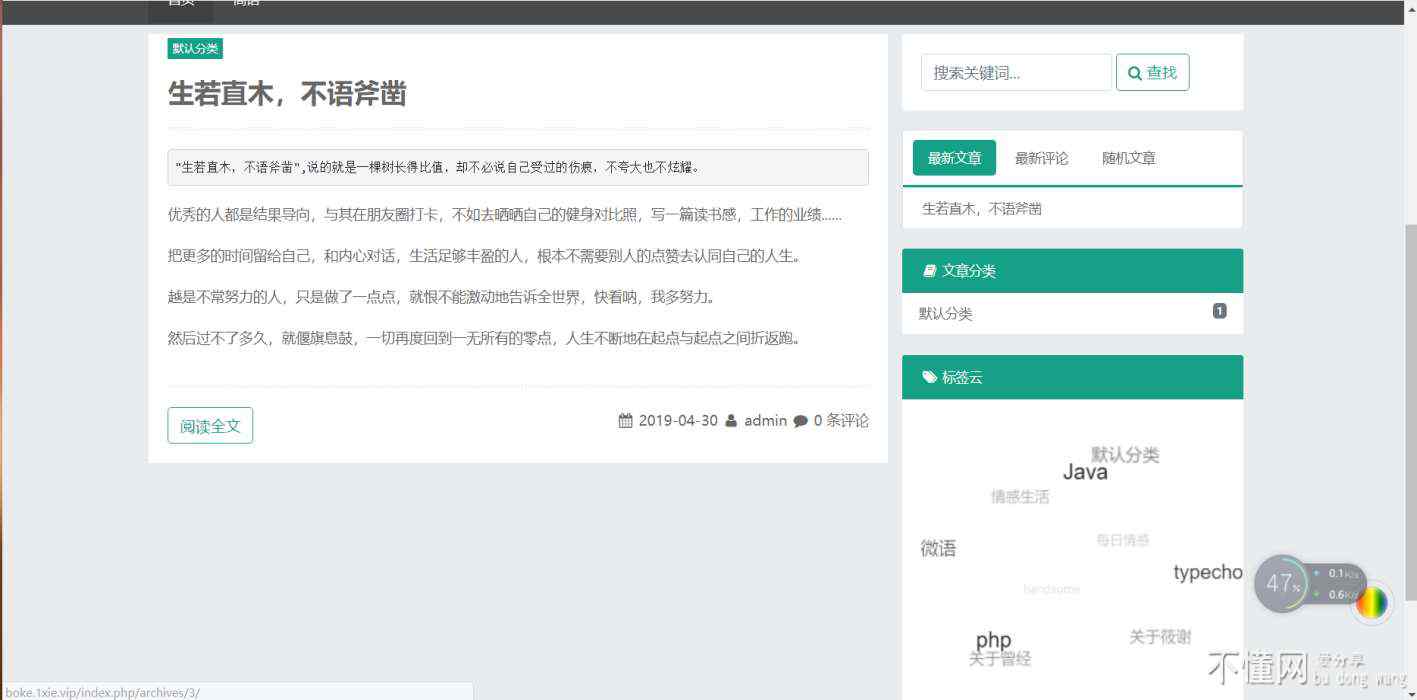Click the typecho tag in tag cloud

point(1207,572)
